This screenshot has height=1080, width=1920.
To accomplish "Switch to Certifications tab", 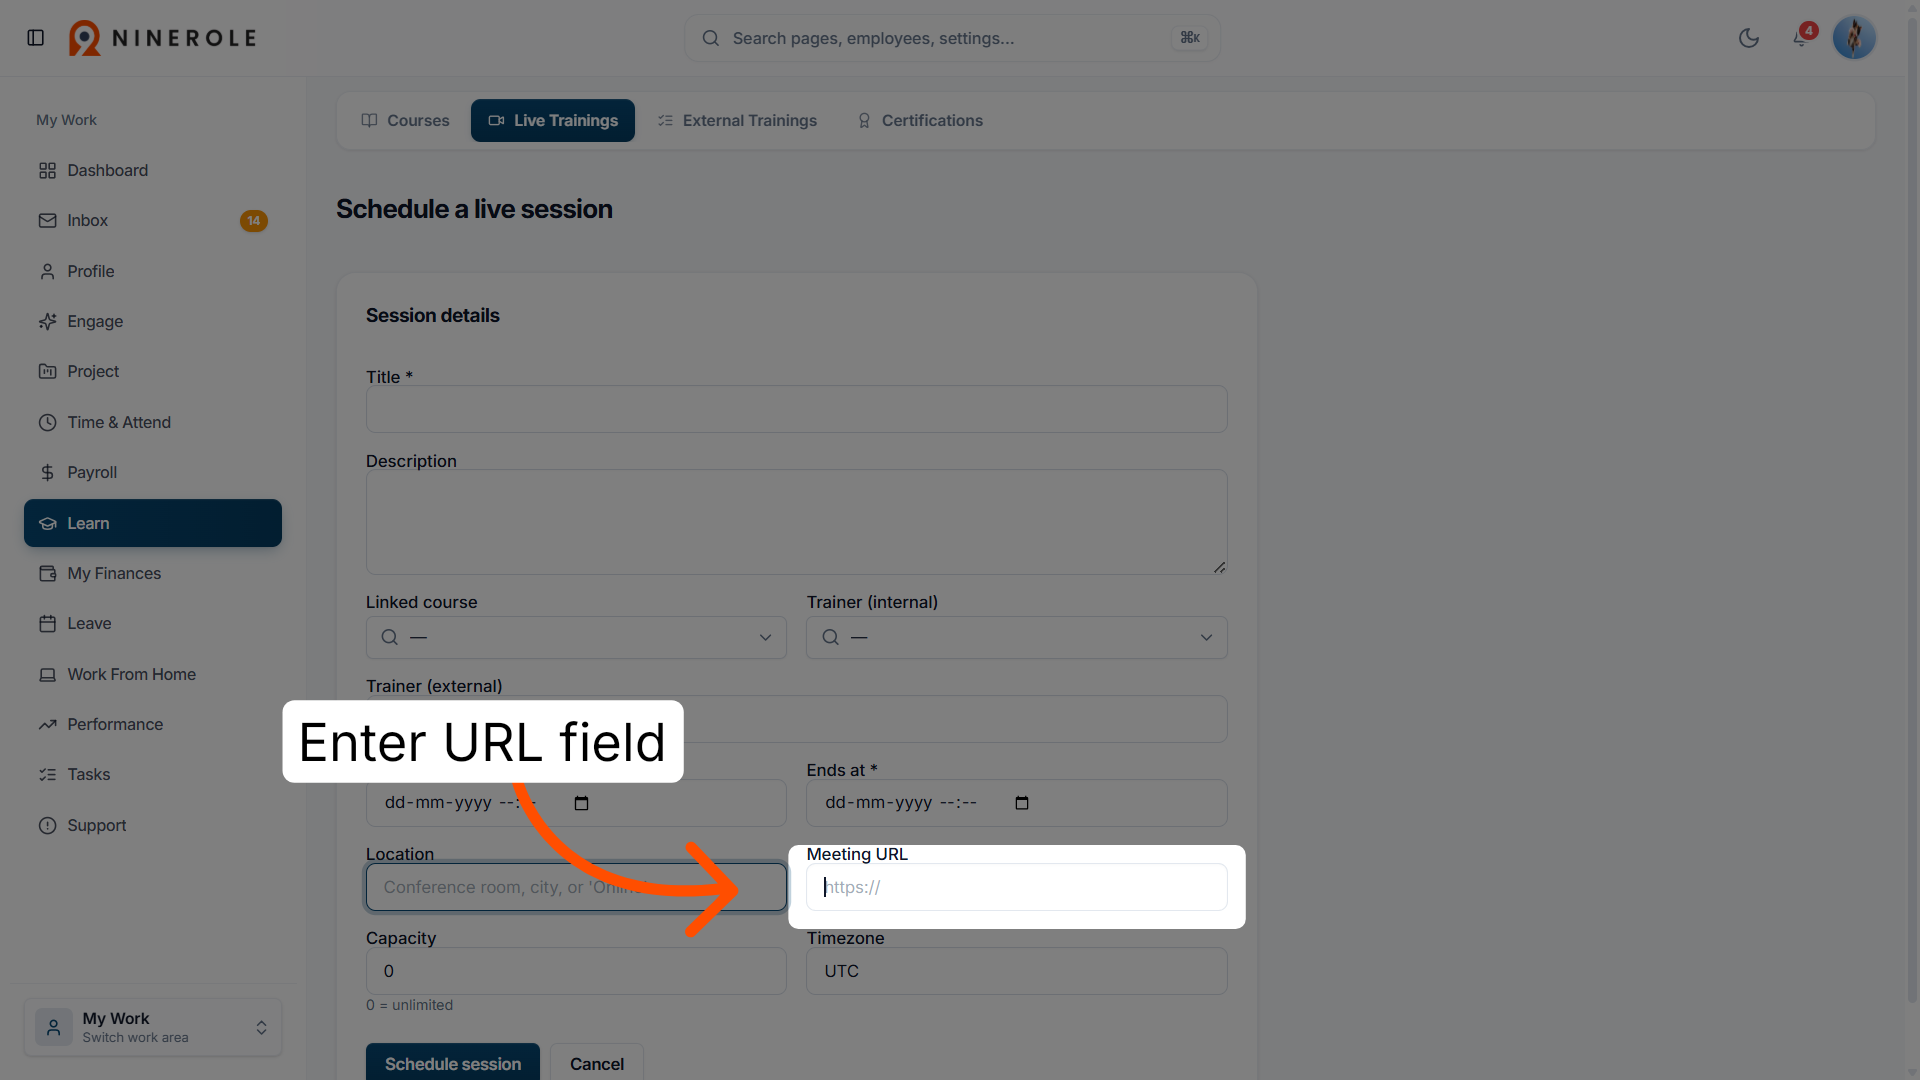I will pyautogui.click(x=920, y=120).
